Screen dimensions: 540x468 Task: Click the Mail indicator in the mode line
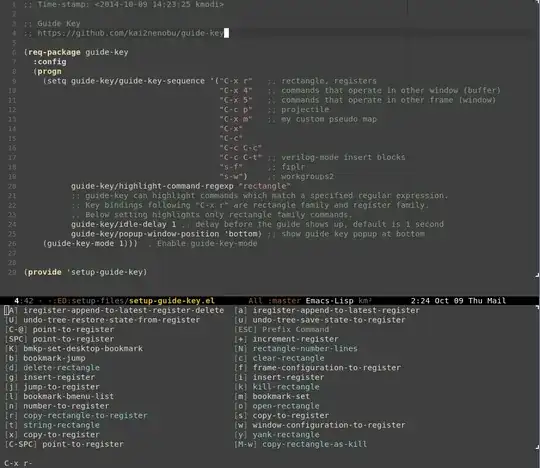point(496,301)
